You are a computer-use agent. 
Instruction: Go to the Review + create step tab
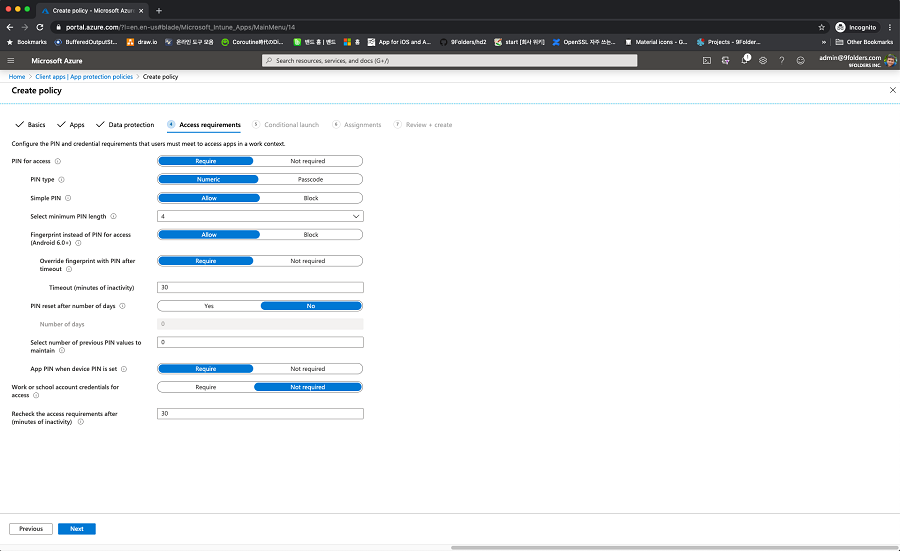coord(423,125)
